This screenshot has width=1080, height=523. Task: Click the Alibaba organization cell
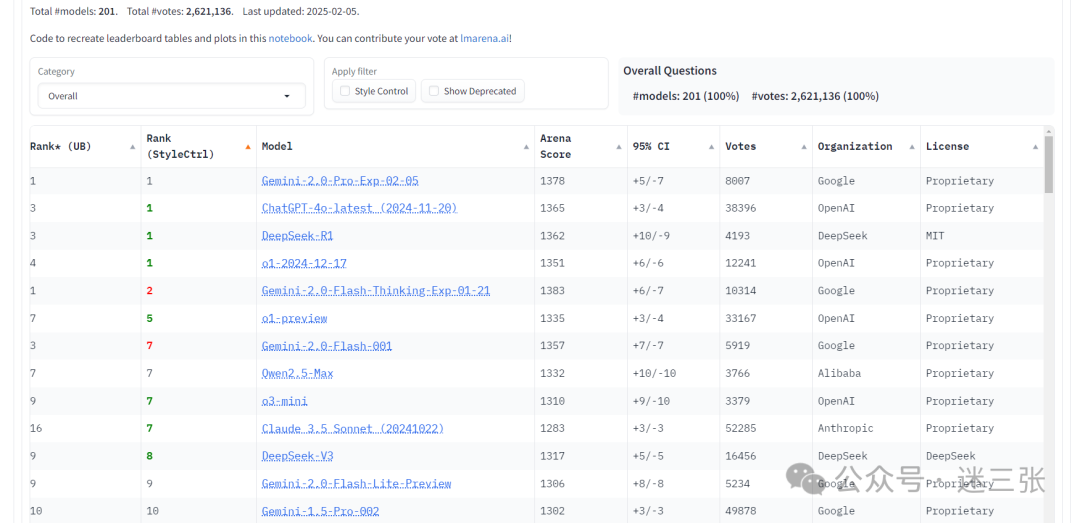tap(839, 373)
